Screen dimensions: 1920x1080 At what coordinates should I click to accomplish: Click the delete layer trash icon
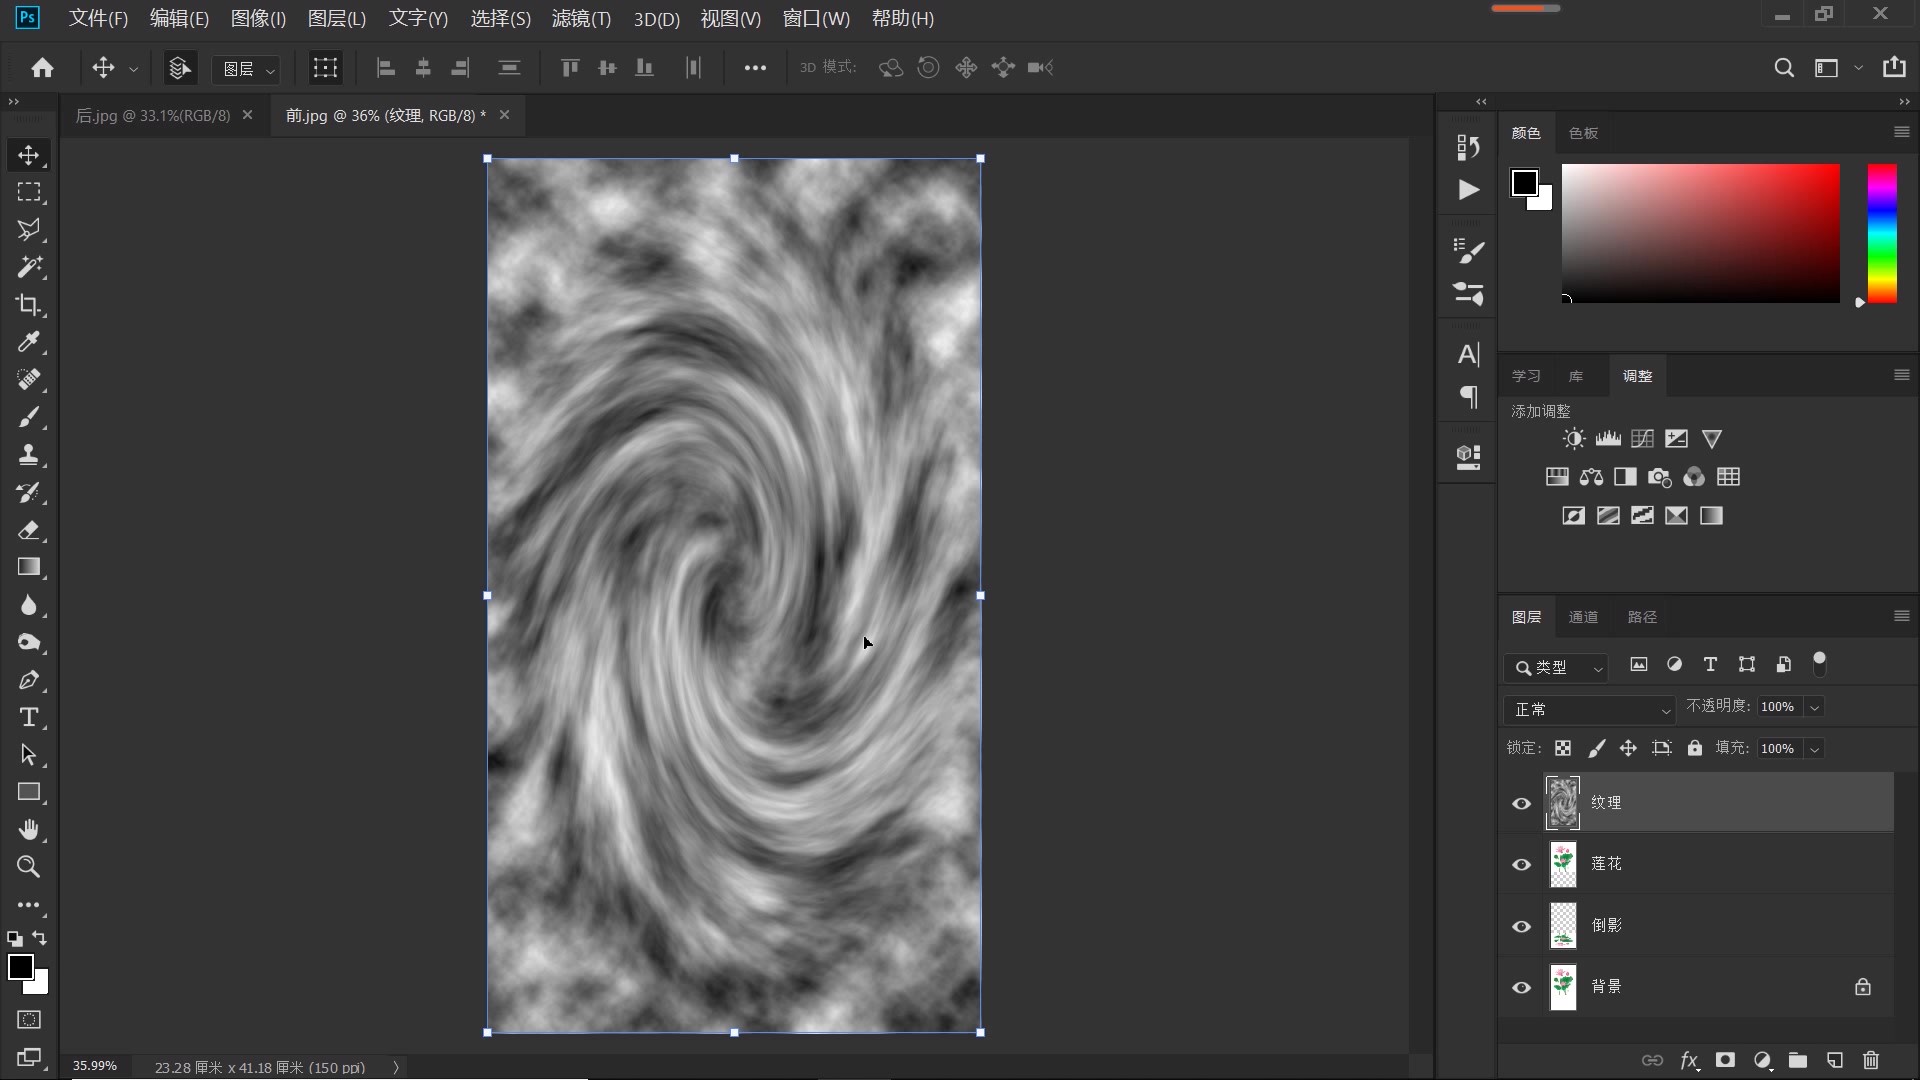click(x=1871, y=1060)
